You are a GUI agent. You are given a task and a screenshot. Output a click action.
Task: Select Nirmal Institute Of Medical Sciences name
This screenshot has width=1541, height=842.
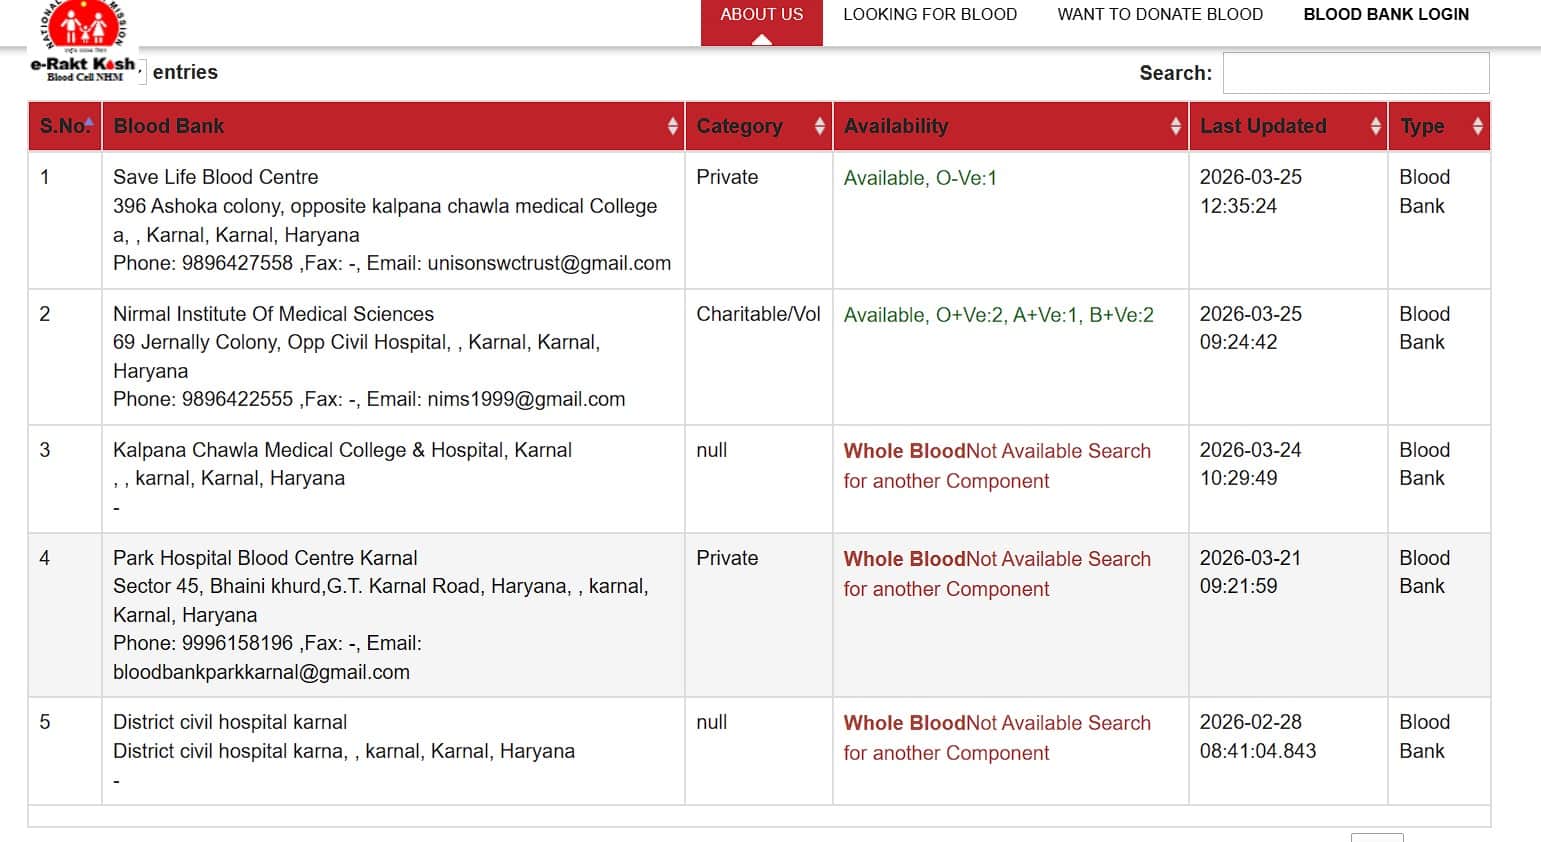tap(273, 314)
